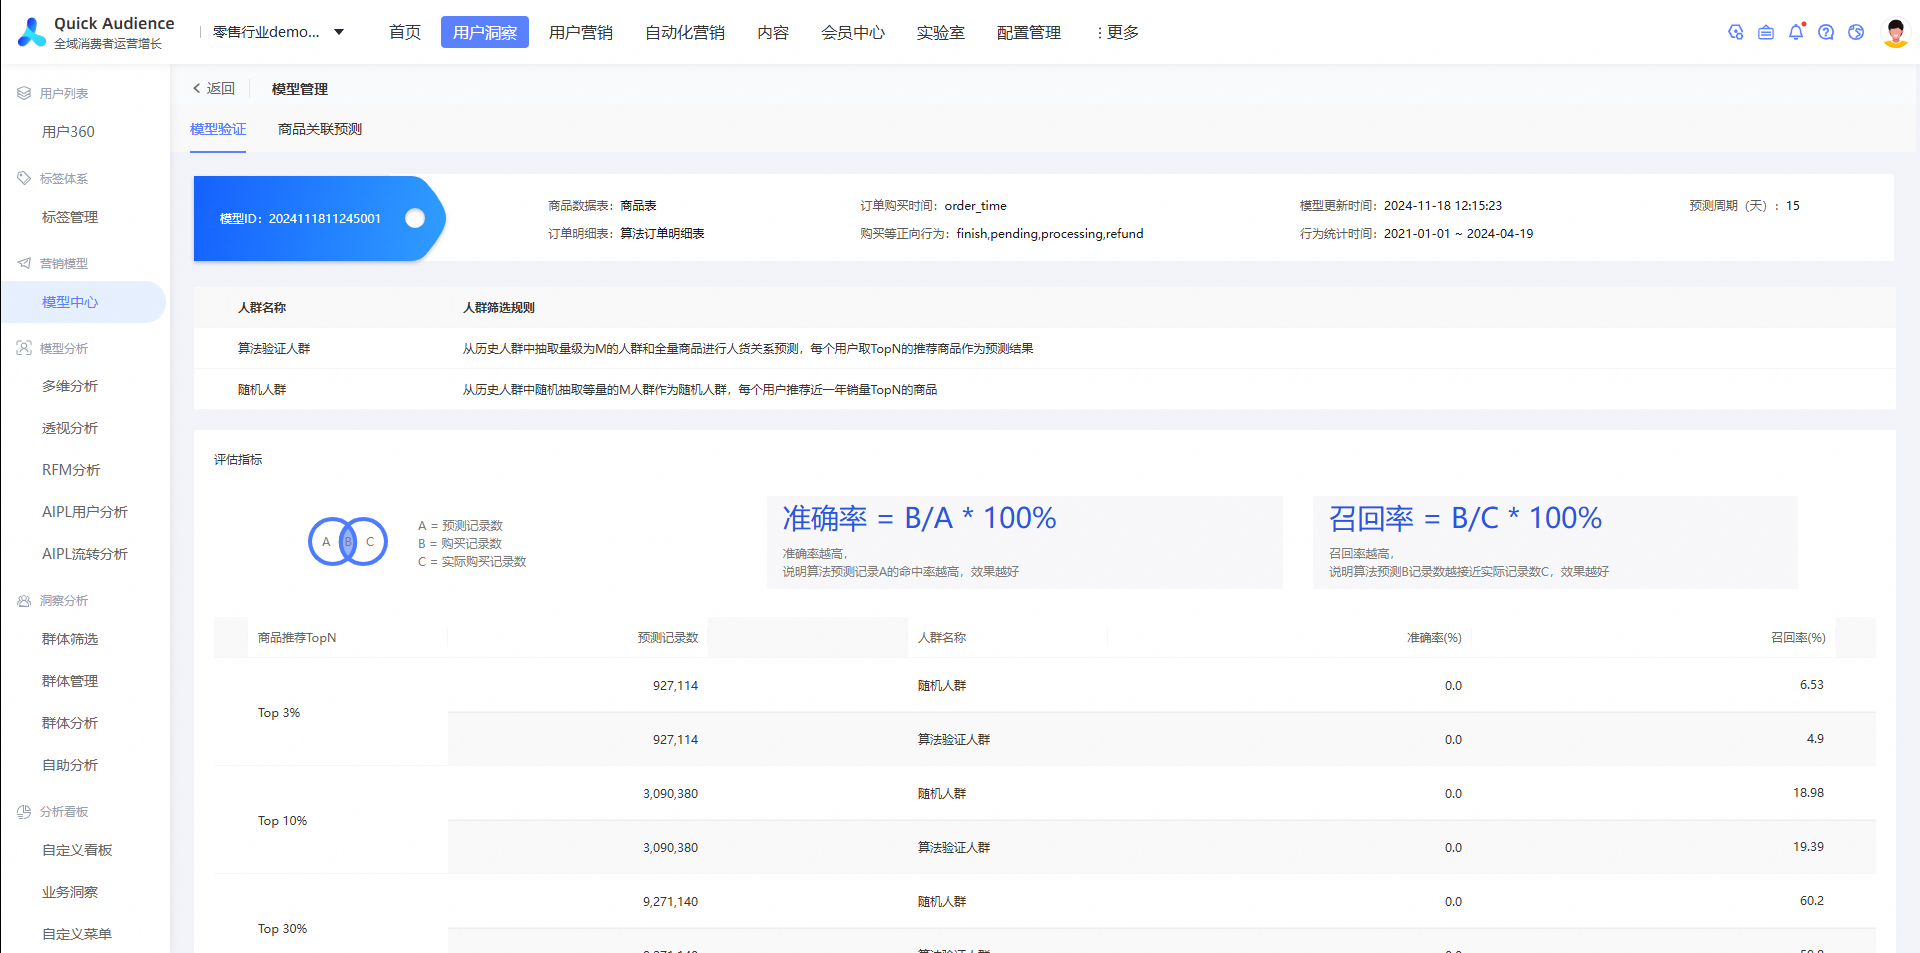Viewport: 1920px width, 953px height.
Task: Open the user avatar menu
Action: pyautogui.click(x=1895, y=32)
